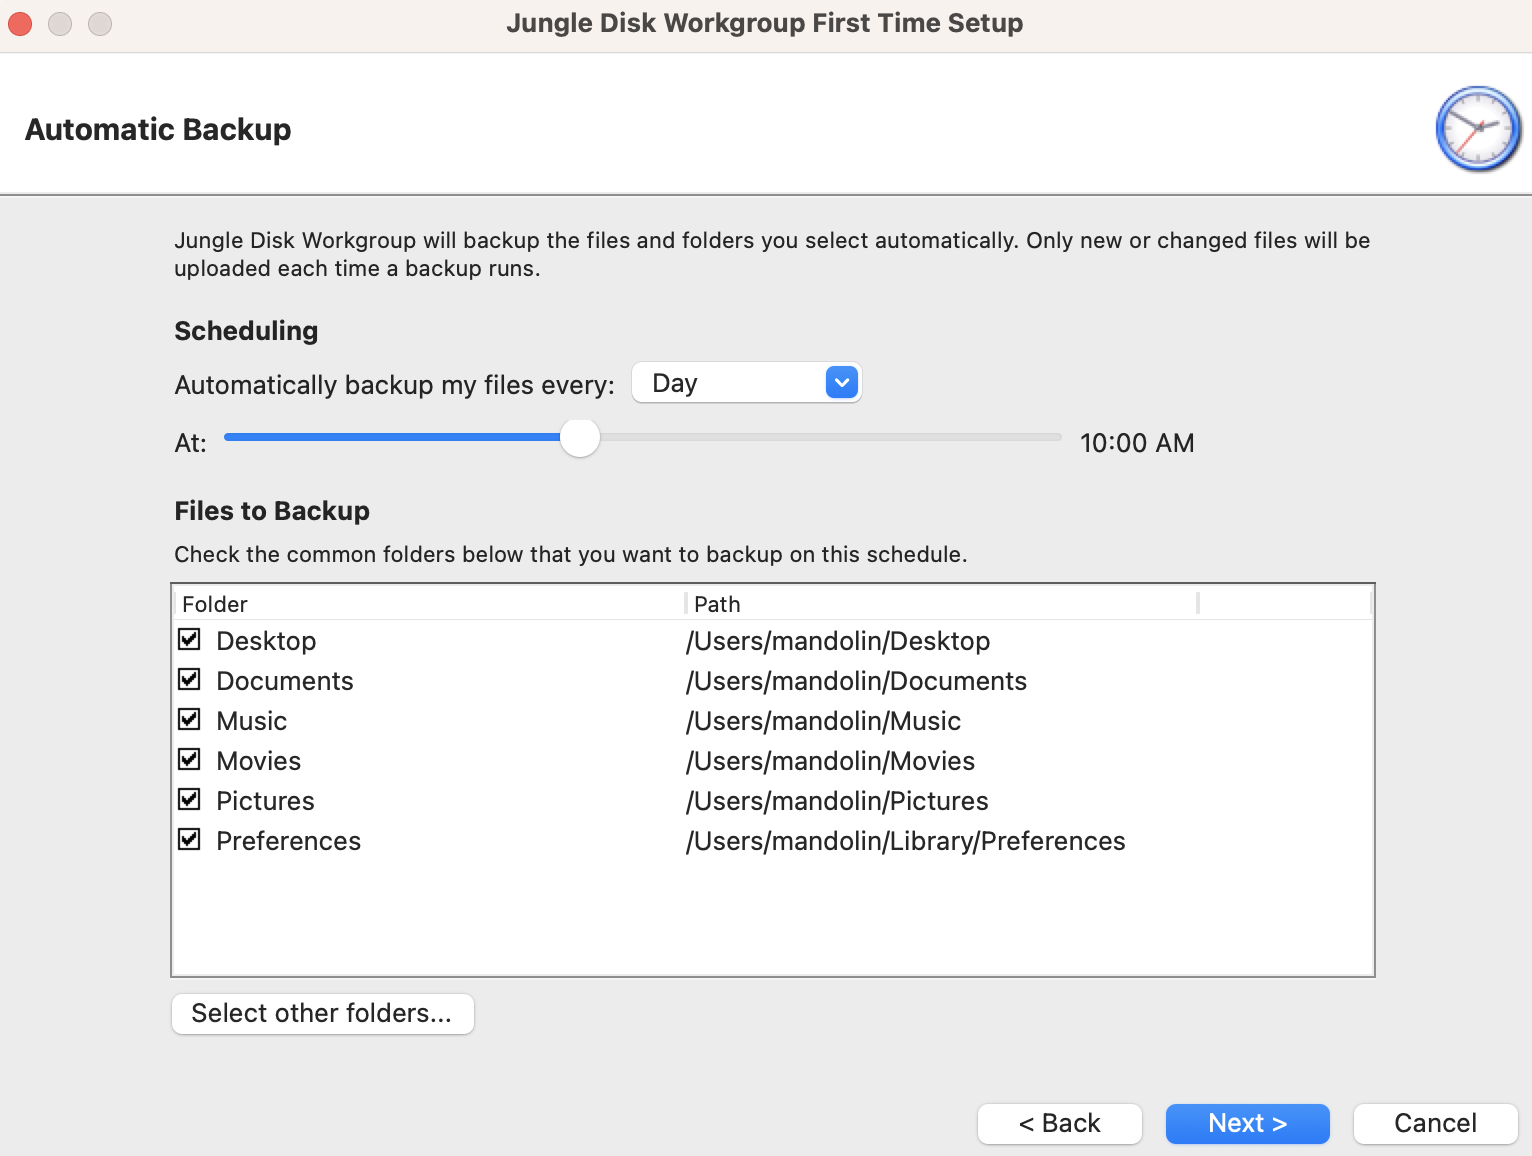Select the /Users/mandolin/Documents path
This screenshot has height=1156, width=1532.
pyautogui.click(x=856, y=681)
